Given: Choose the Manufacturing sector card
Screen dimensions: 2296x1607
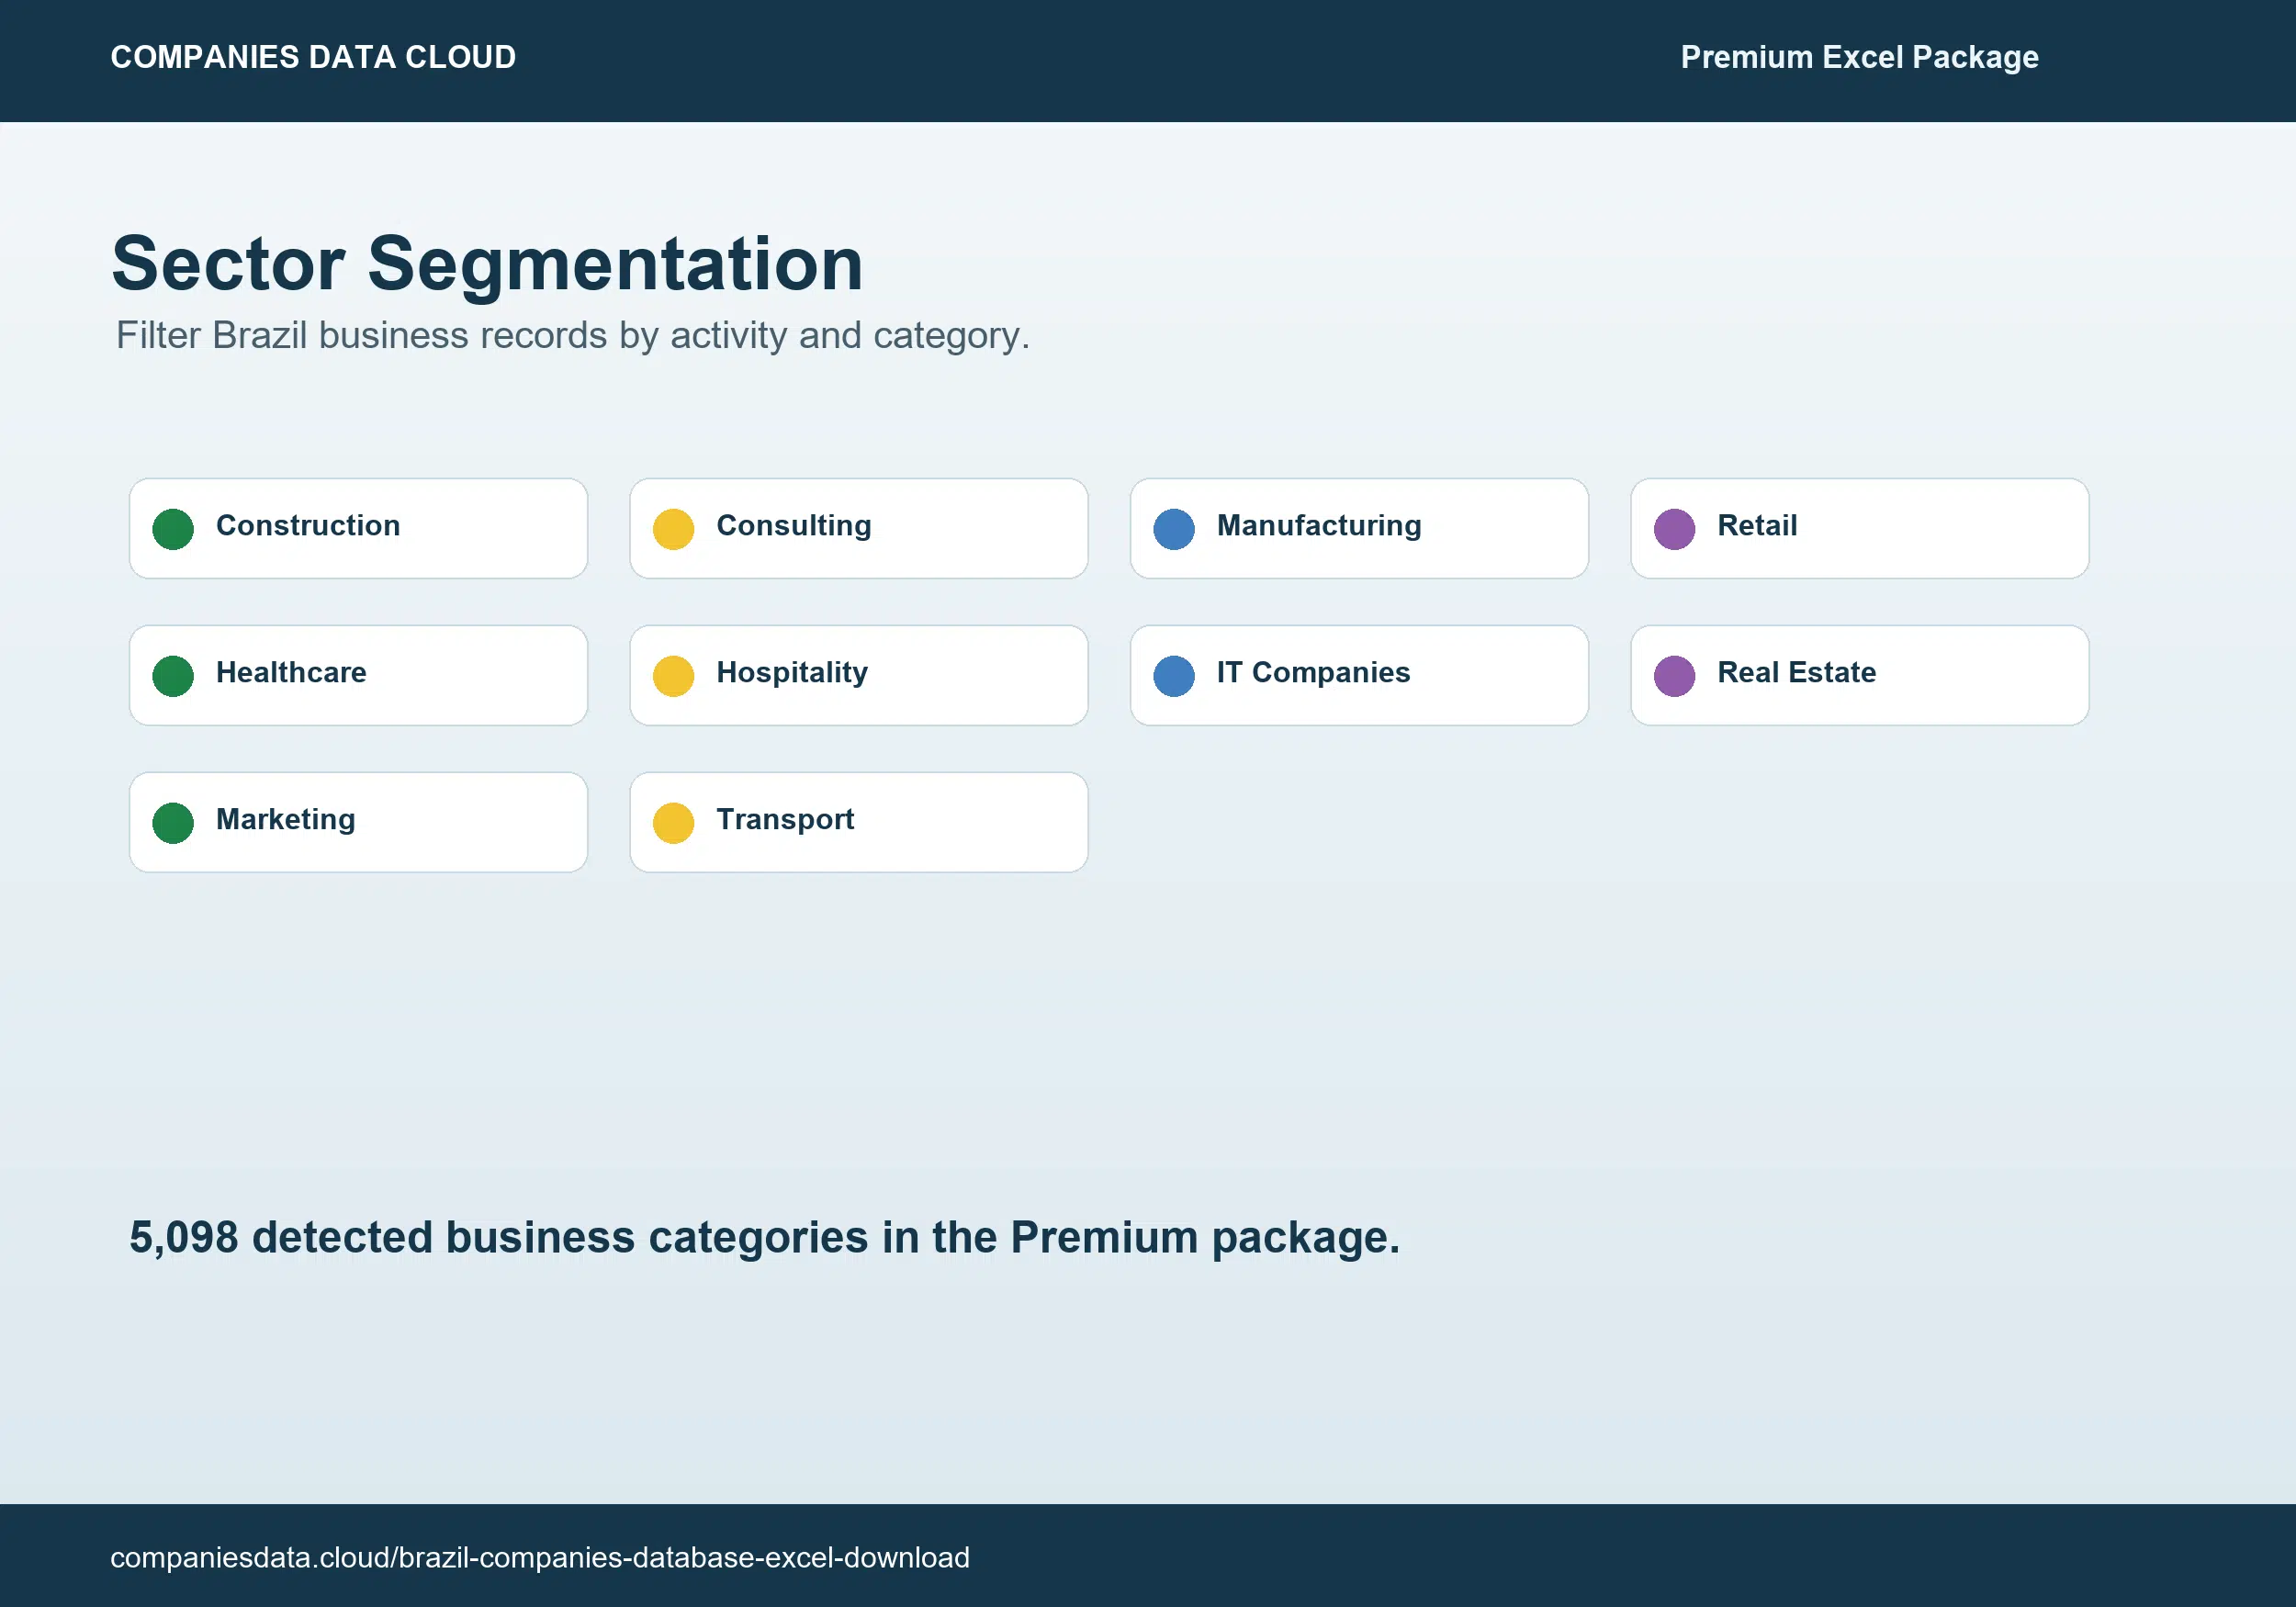Looking at the screenshot, I should [x=1359, y=528].
